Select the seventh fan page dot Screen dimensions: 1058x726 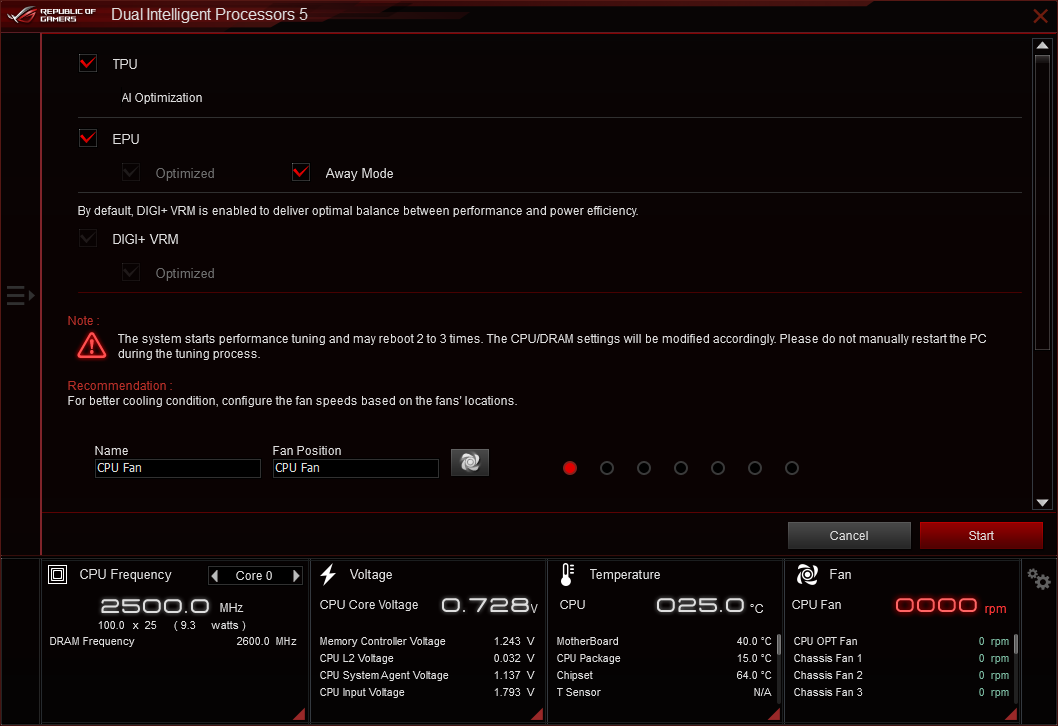(792, 468)
